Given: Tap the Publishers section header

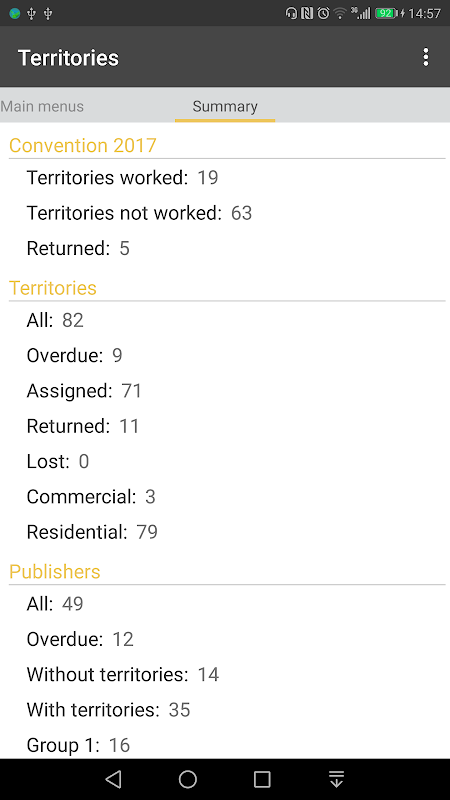Looking at the screenshot, I should (55, 571).
